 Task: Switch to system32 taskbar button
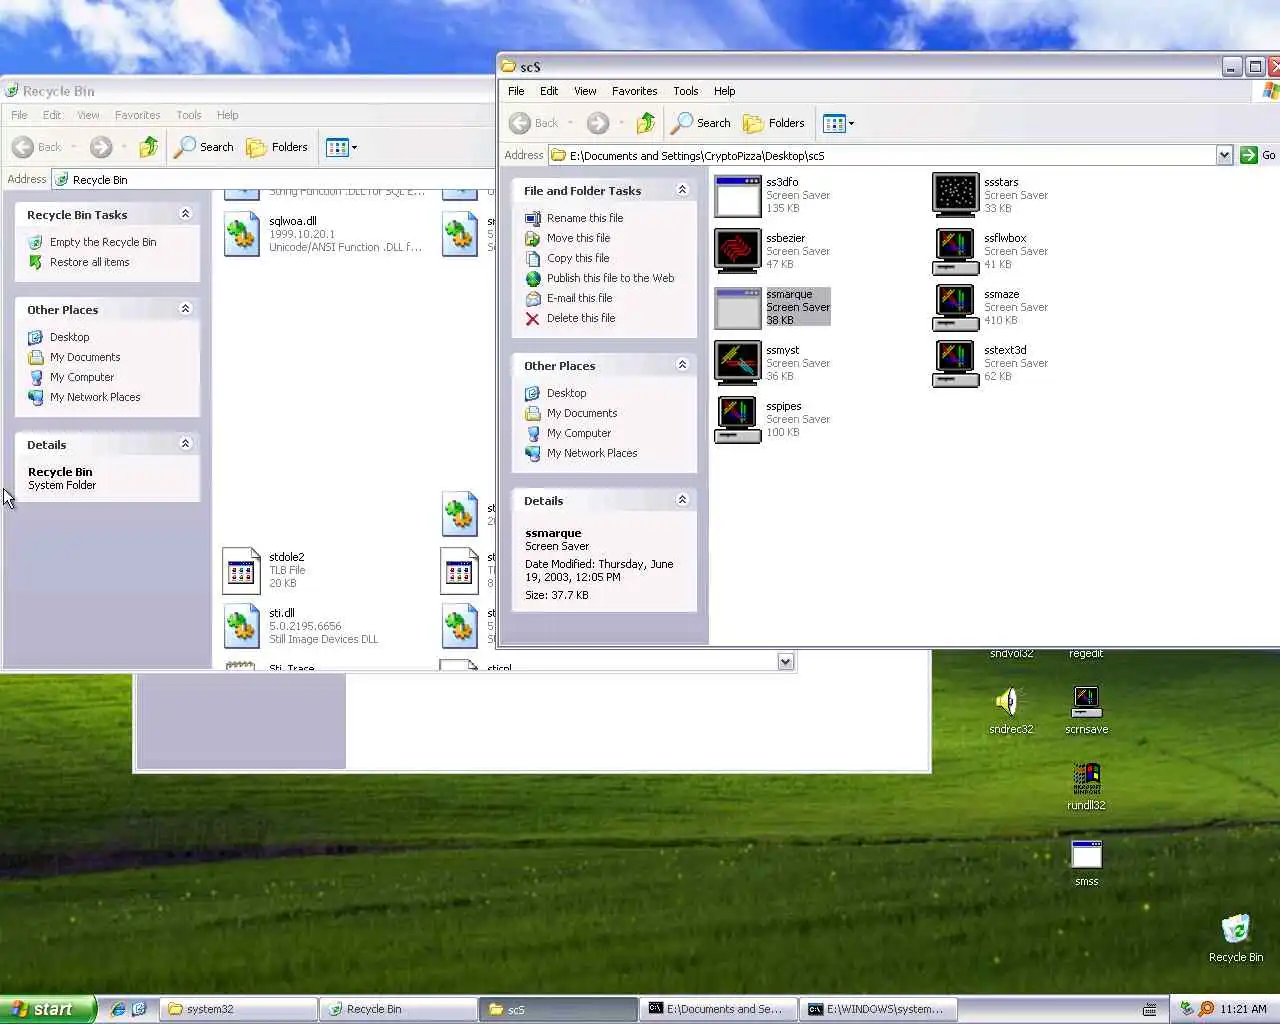238,1009
